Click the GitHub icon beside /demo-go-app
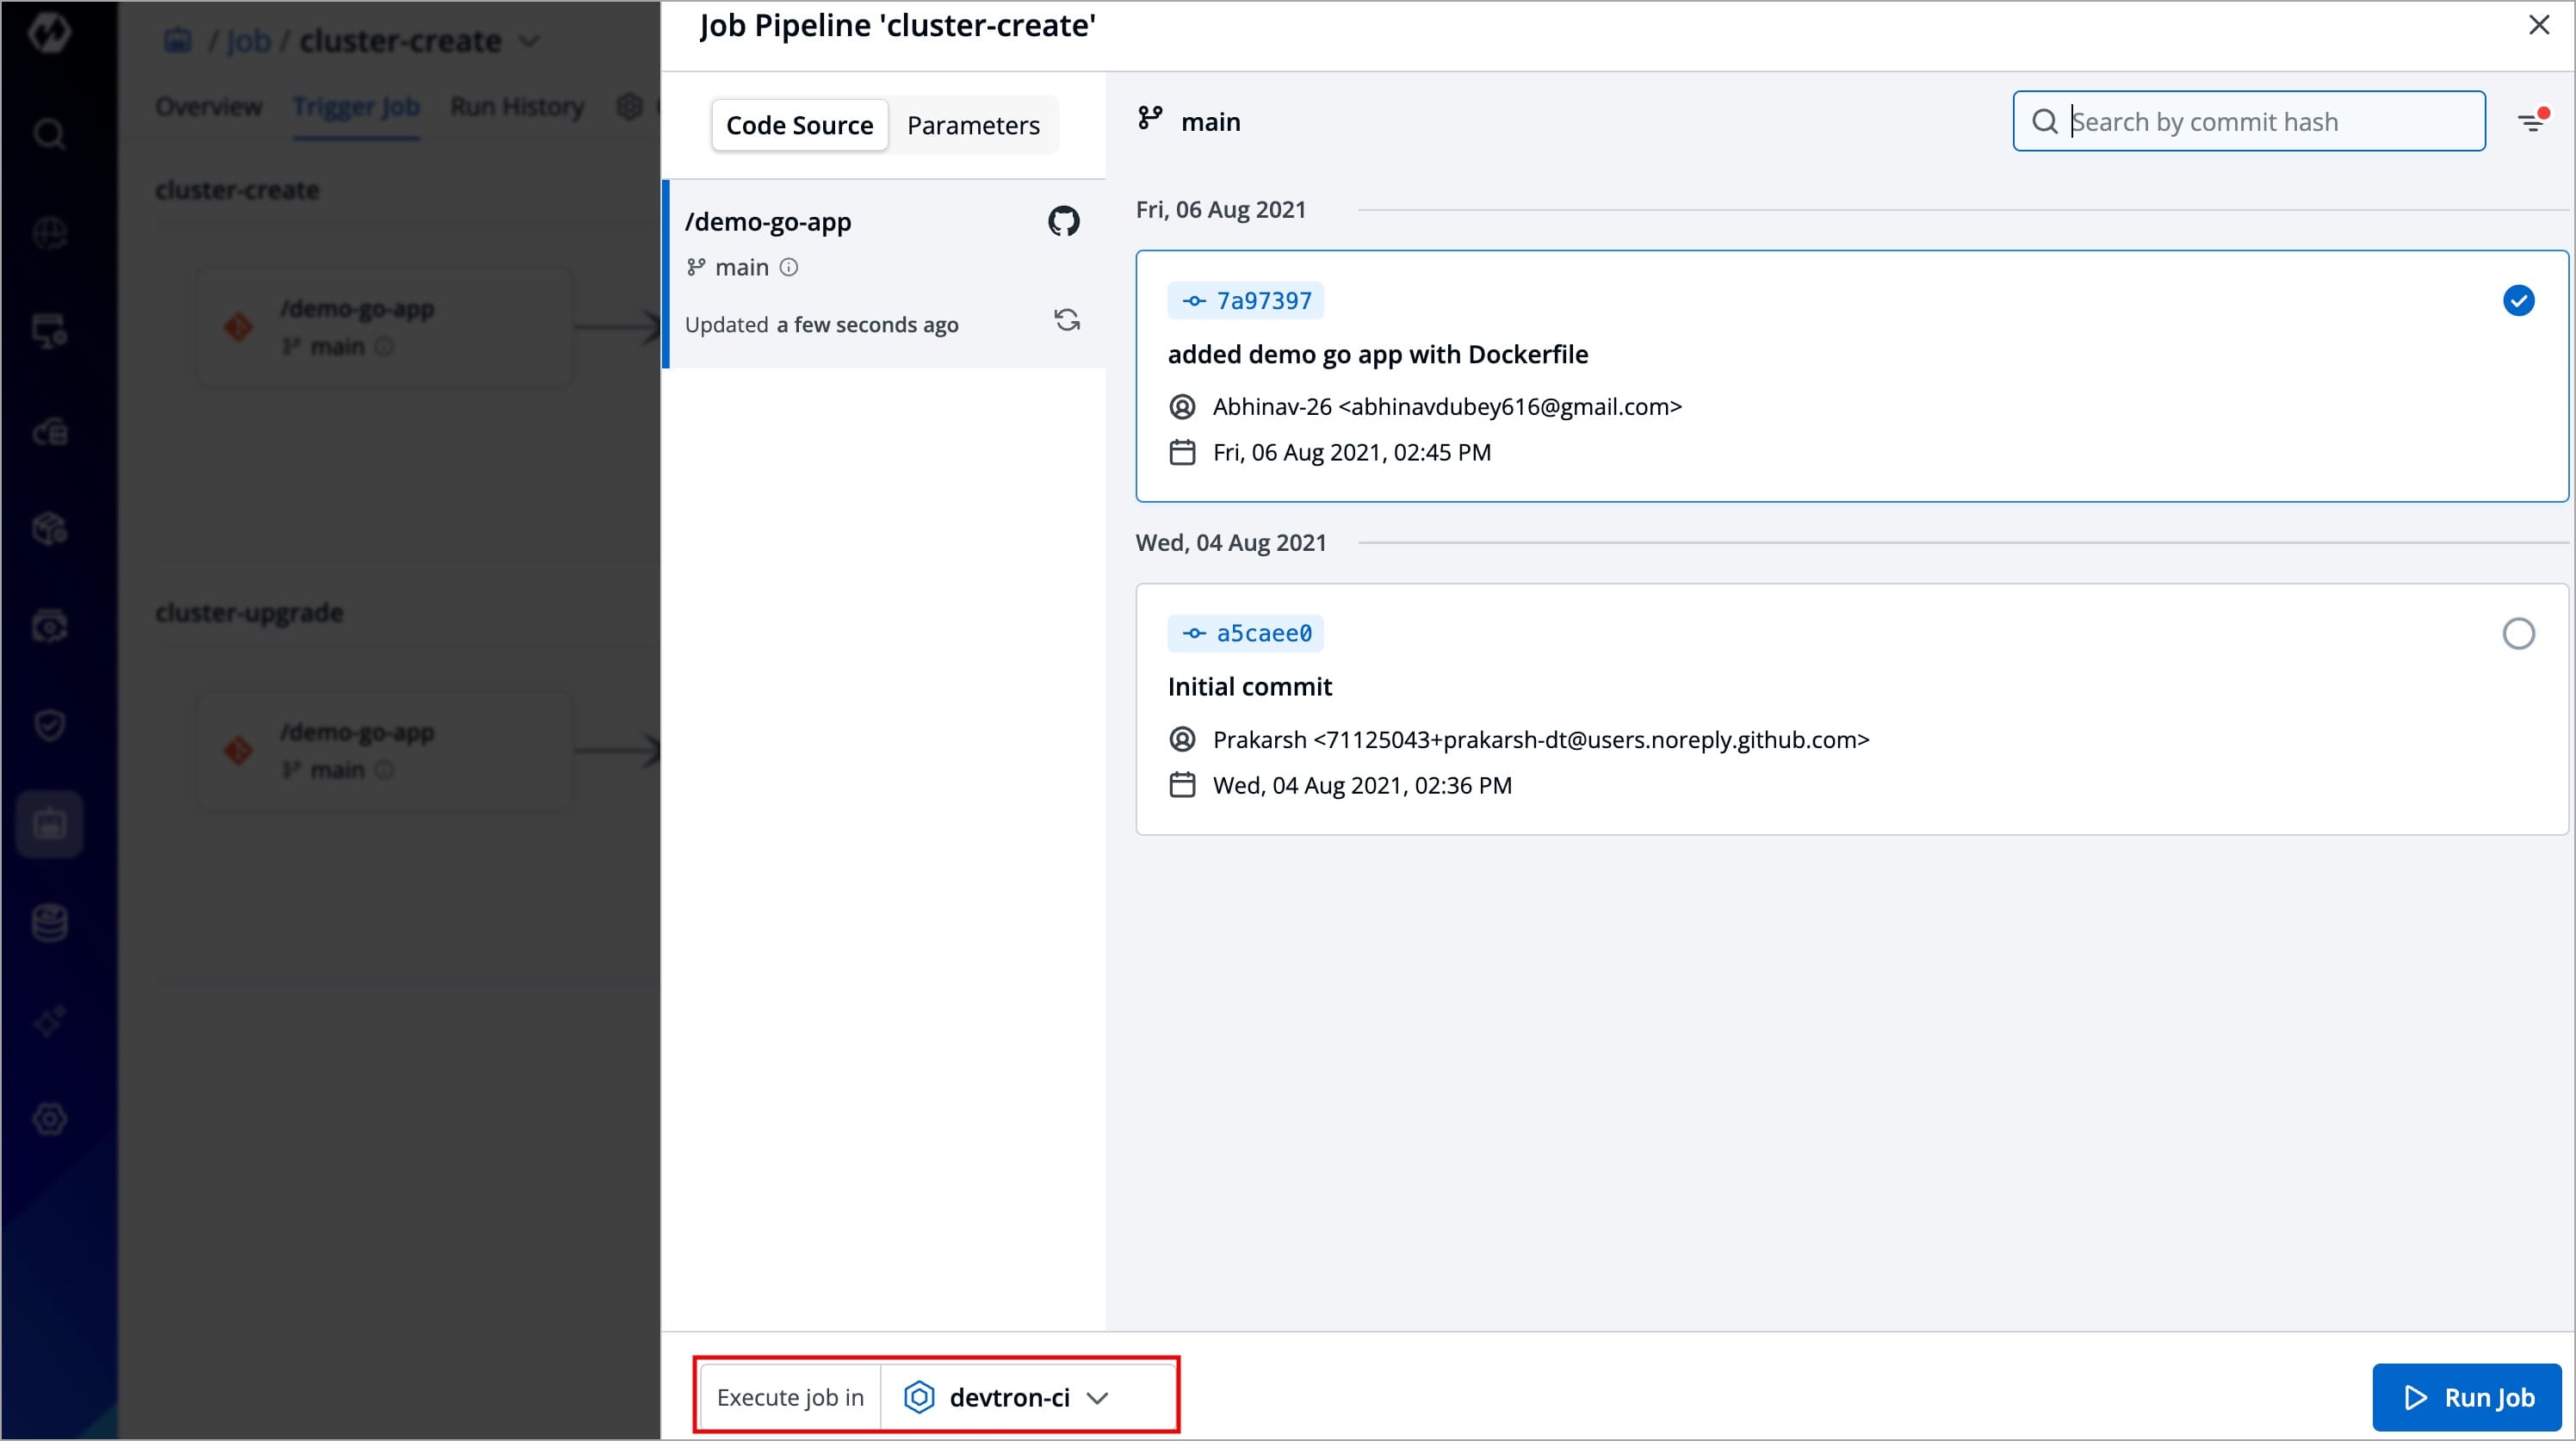Image resolution: width=2576 pixels, height=1441 pixels. [1063, 221]
